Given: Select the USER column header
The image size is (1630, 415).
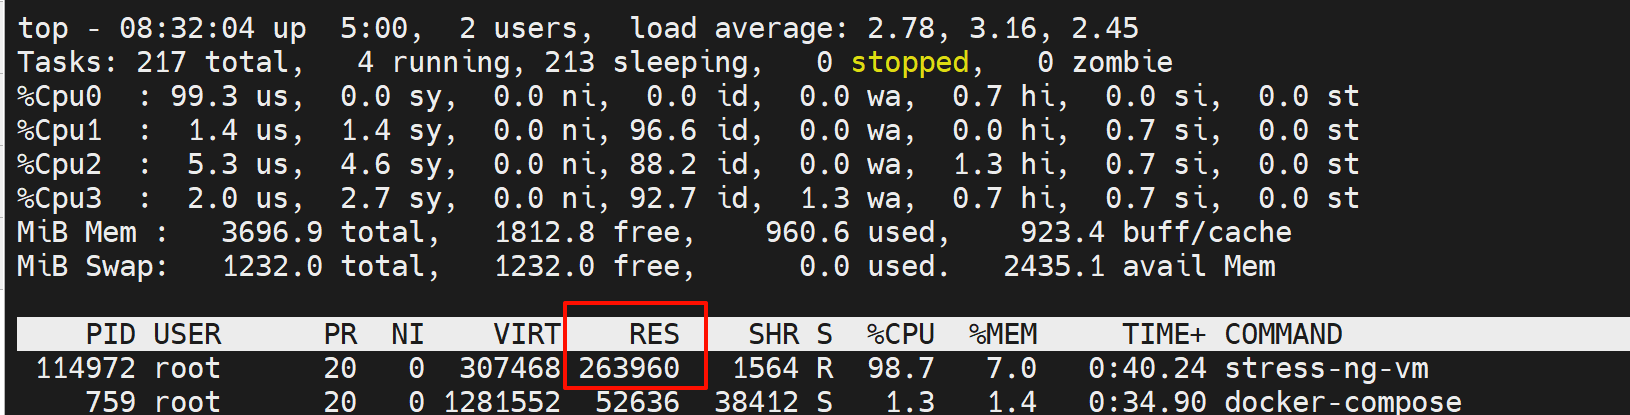Looking at the screenshot, I should (187, 334).
